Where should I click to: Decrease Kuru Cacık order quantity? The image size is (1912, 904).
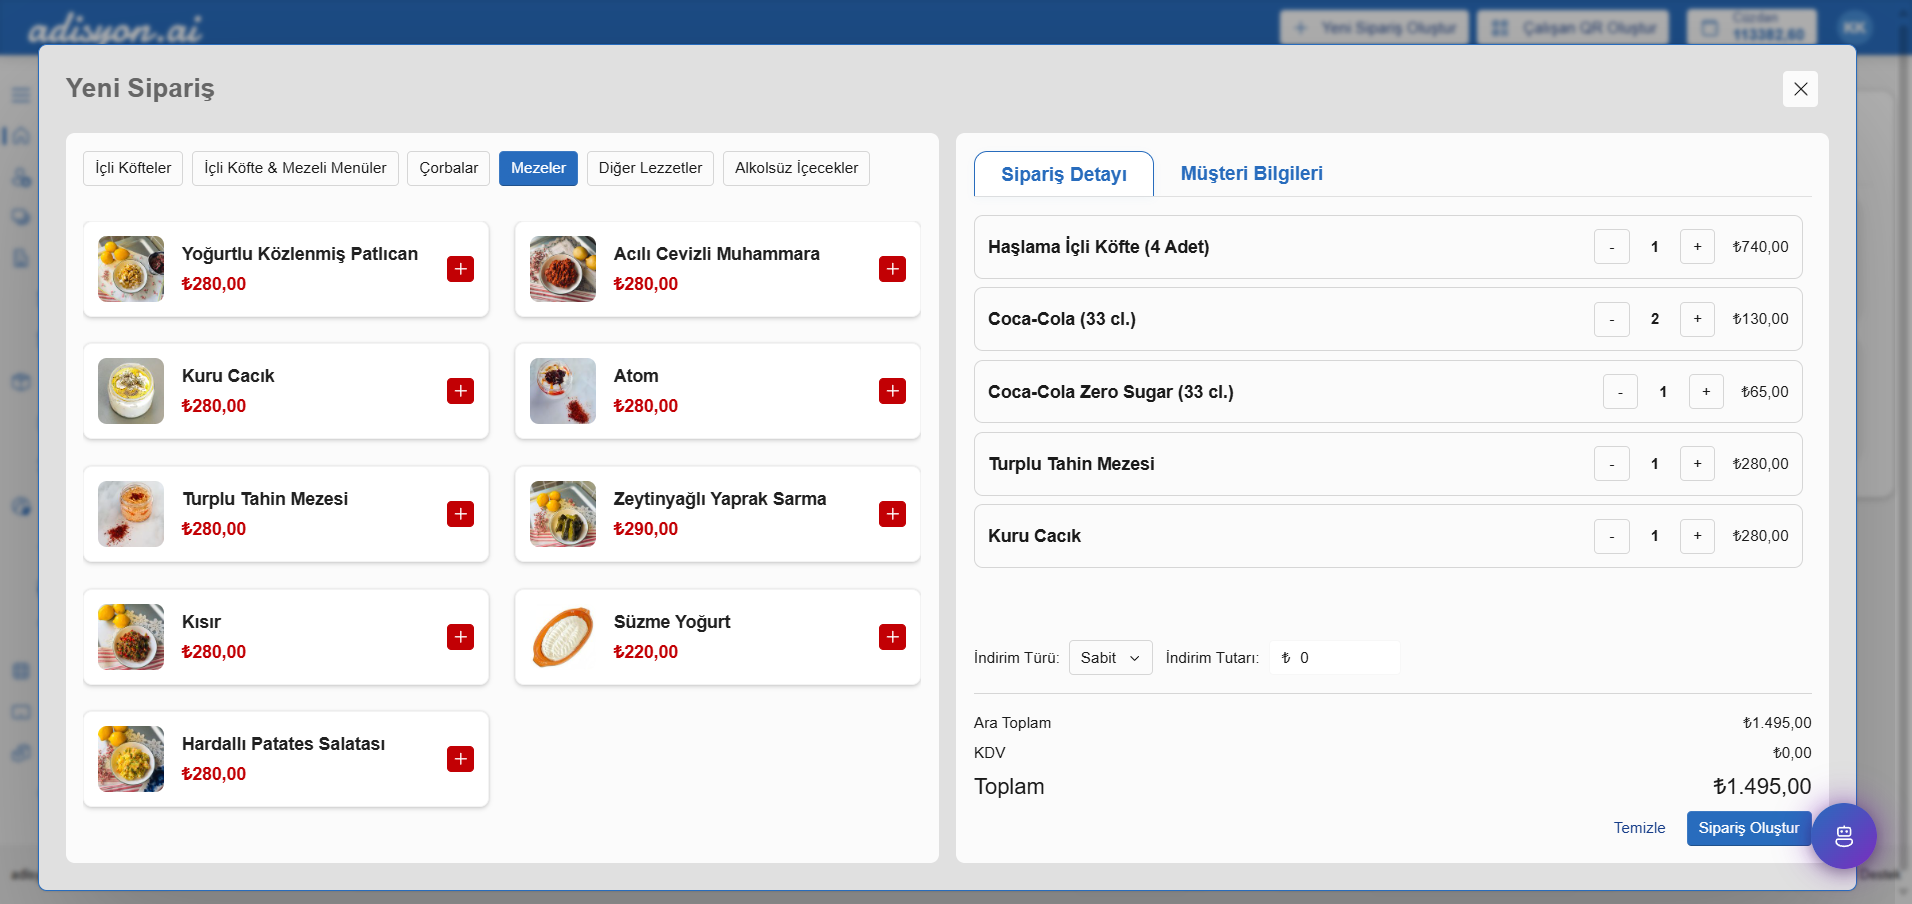point(1611,536)
